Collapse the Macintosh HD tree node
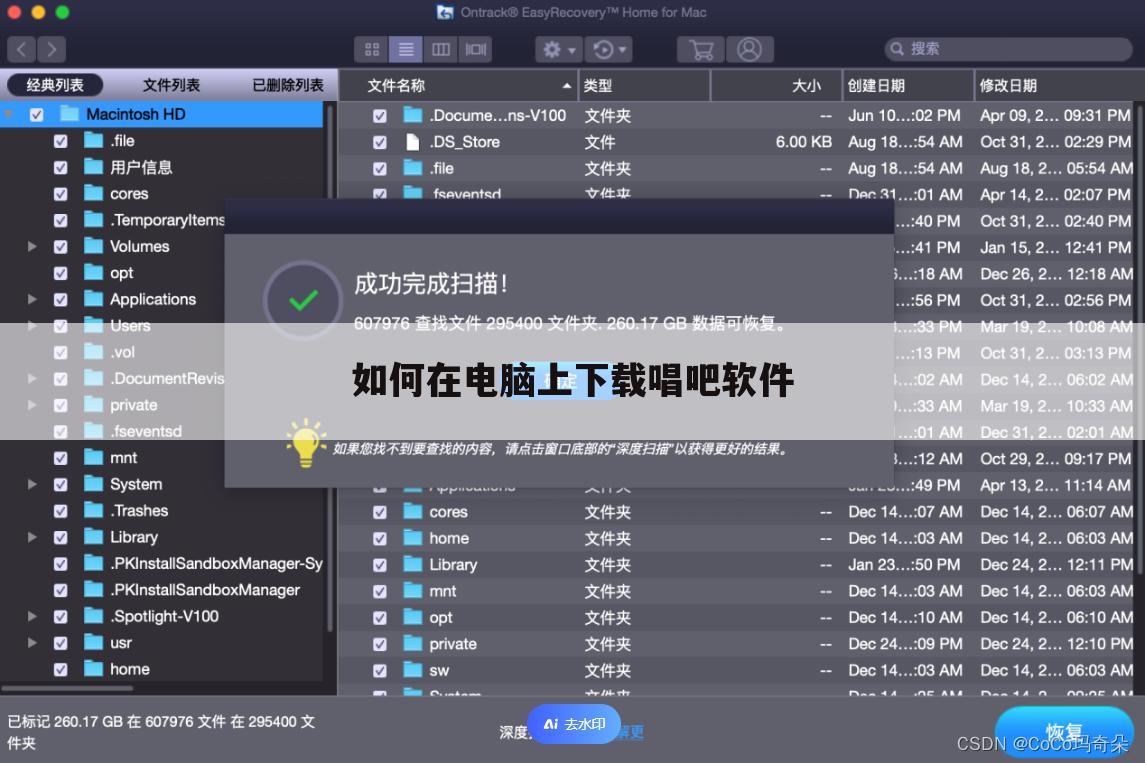This screenshot has height=763, width=1145. click(x=9, y=114)
